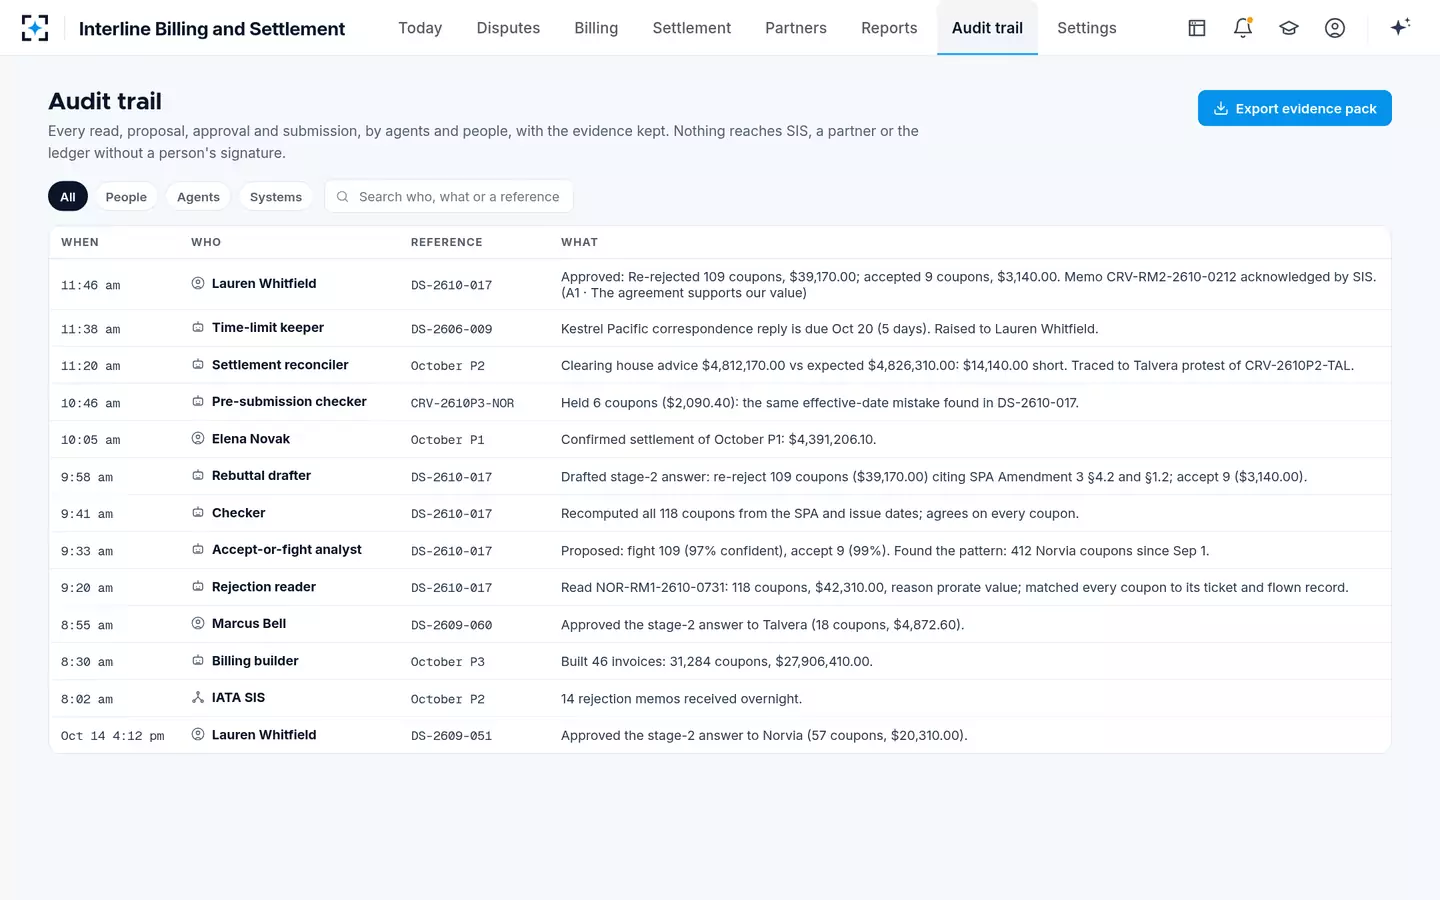This screenshot has height=900, width=1440.
Task: Click the REFERENCE column header
Action: click(x=447, y=242)
